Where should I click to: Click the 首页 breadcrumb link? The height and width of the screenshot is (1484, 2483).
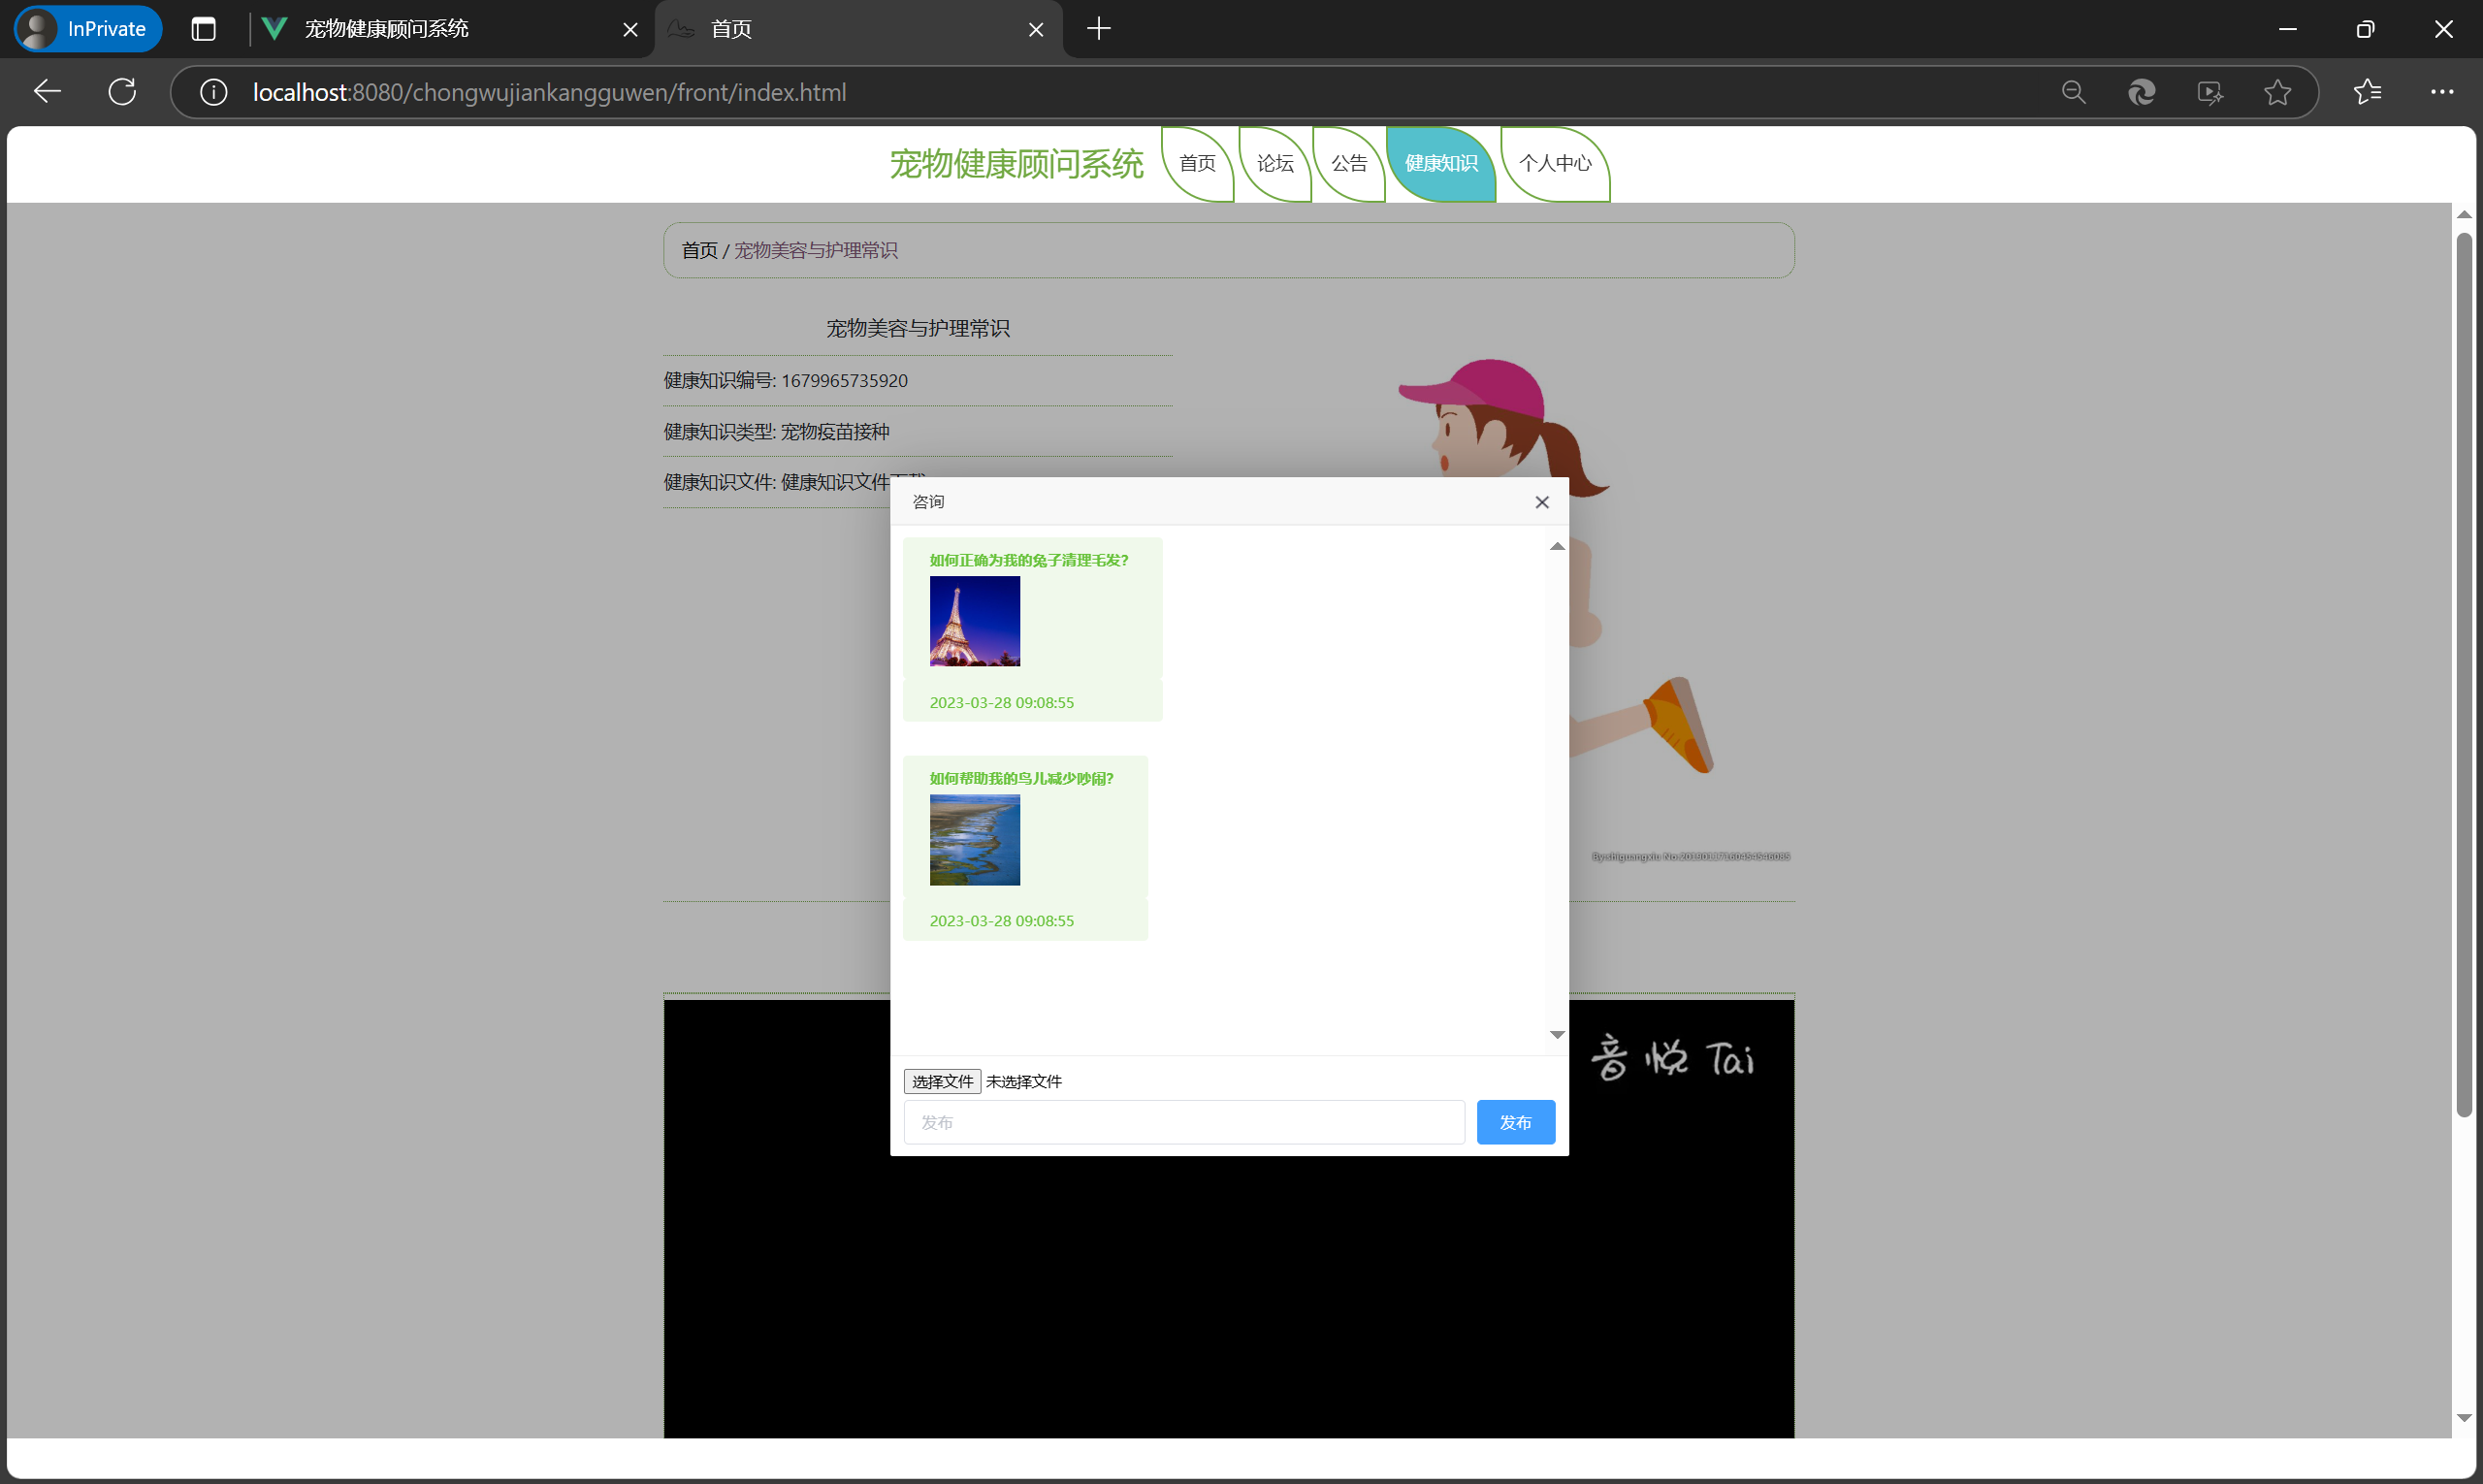pos(699,250)
